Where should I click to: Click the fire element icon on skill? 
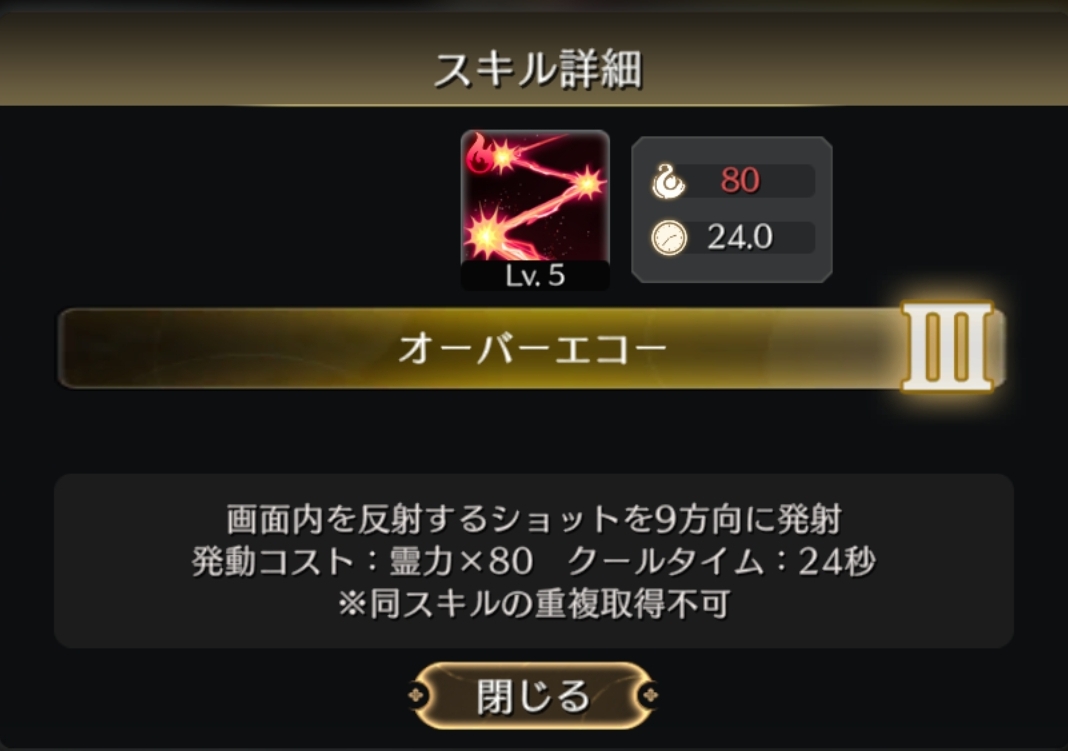pos(478,153)
